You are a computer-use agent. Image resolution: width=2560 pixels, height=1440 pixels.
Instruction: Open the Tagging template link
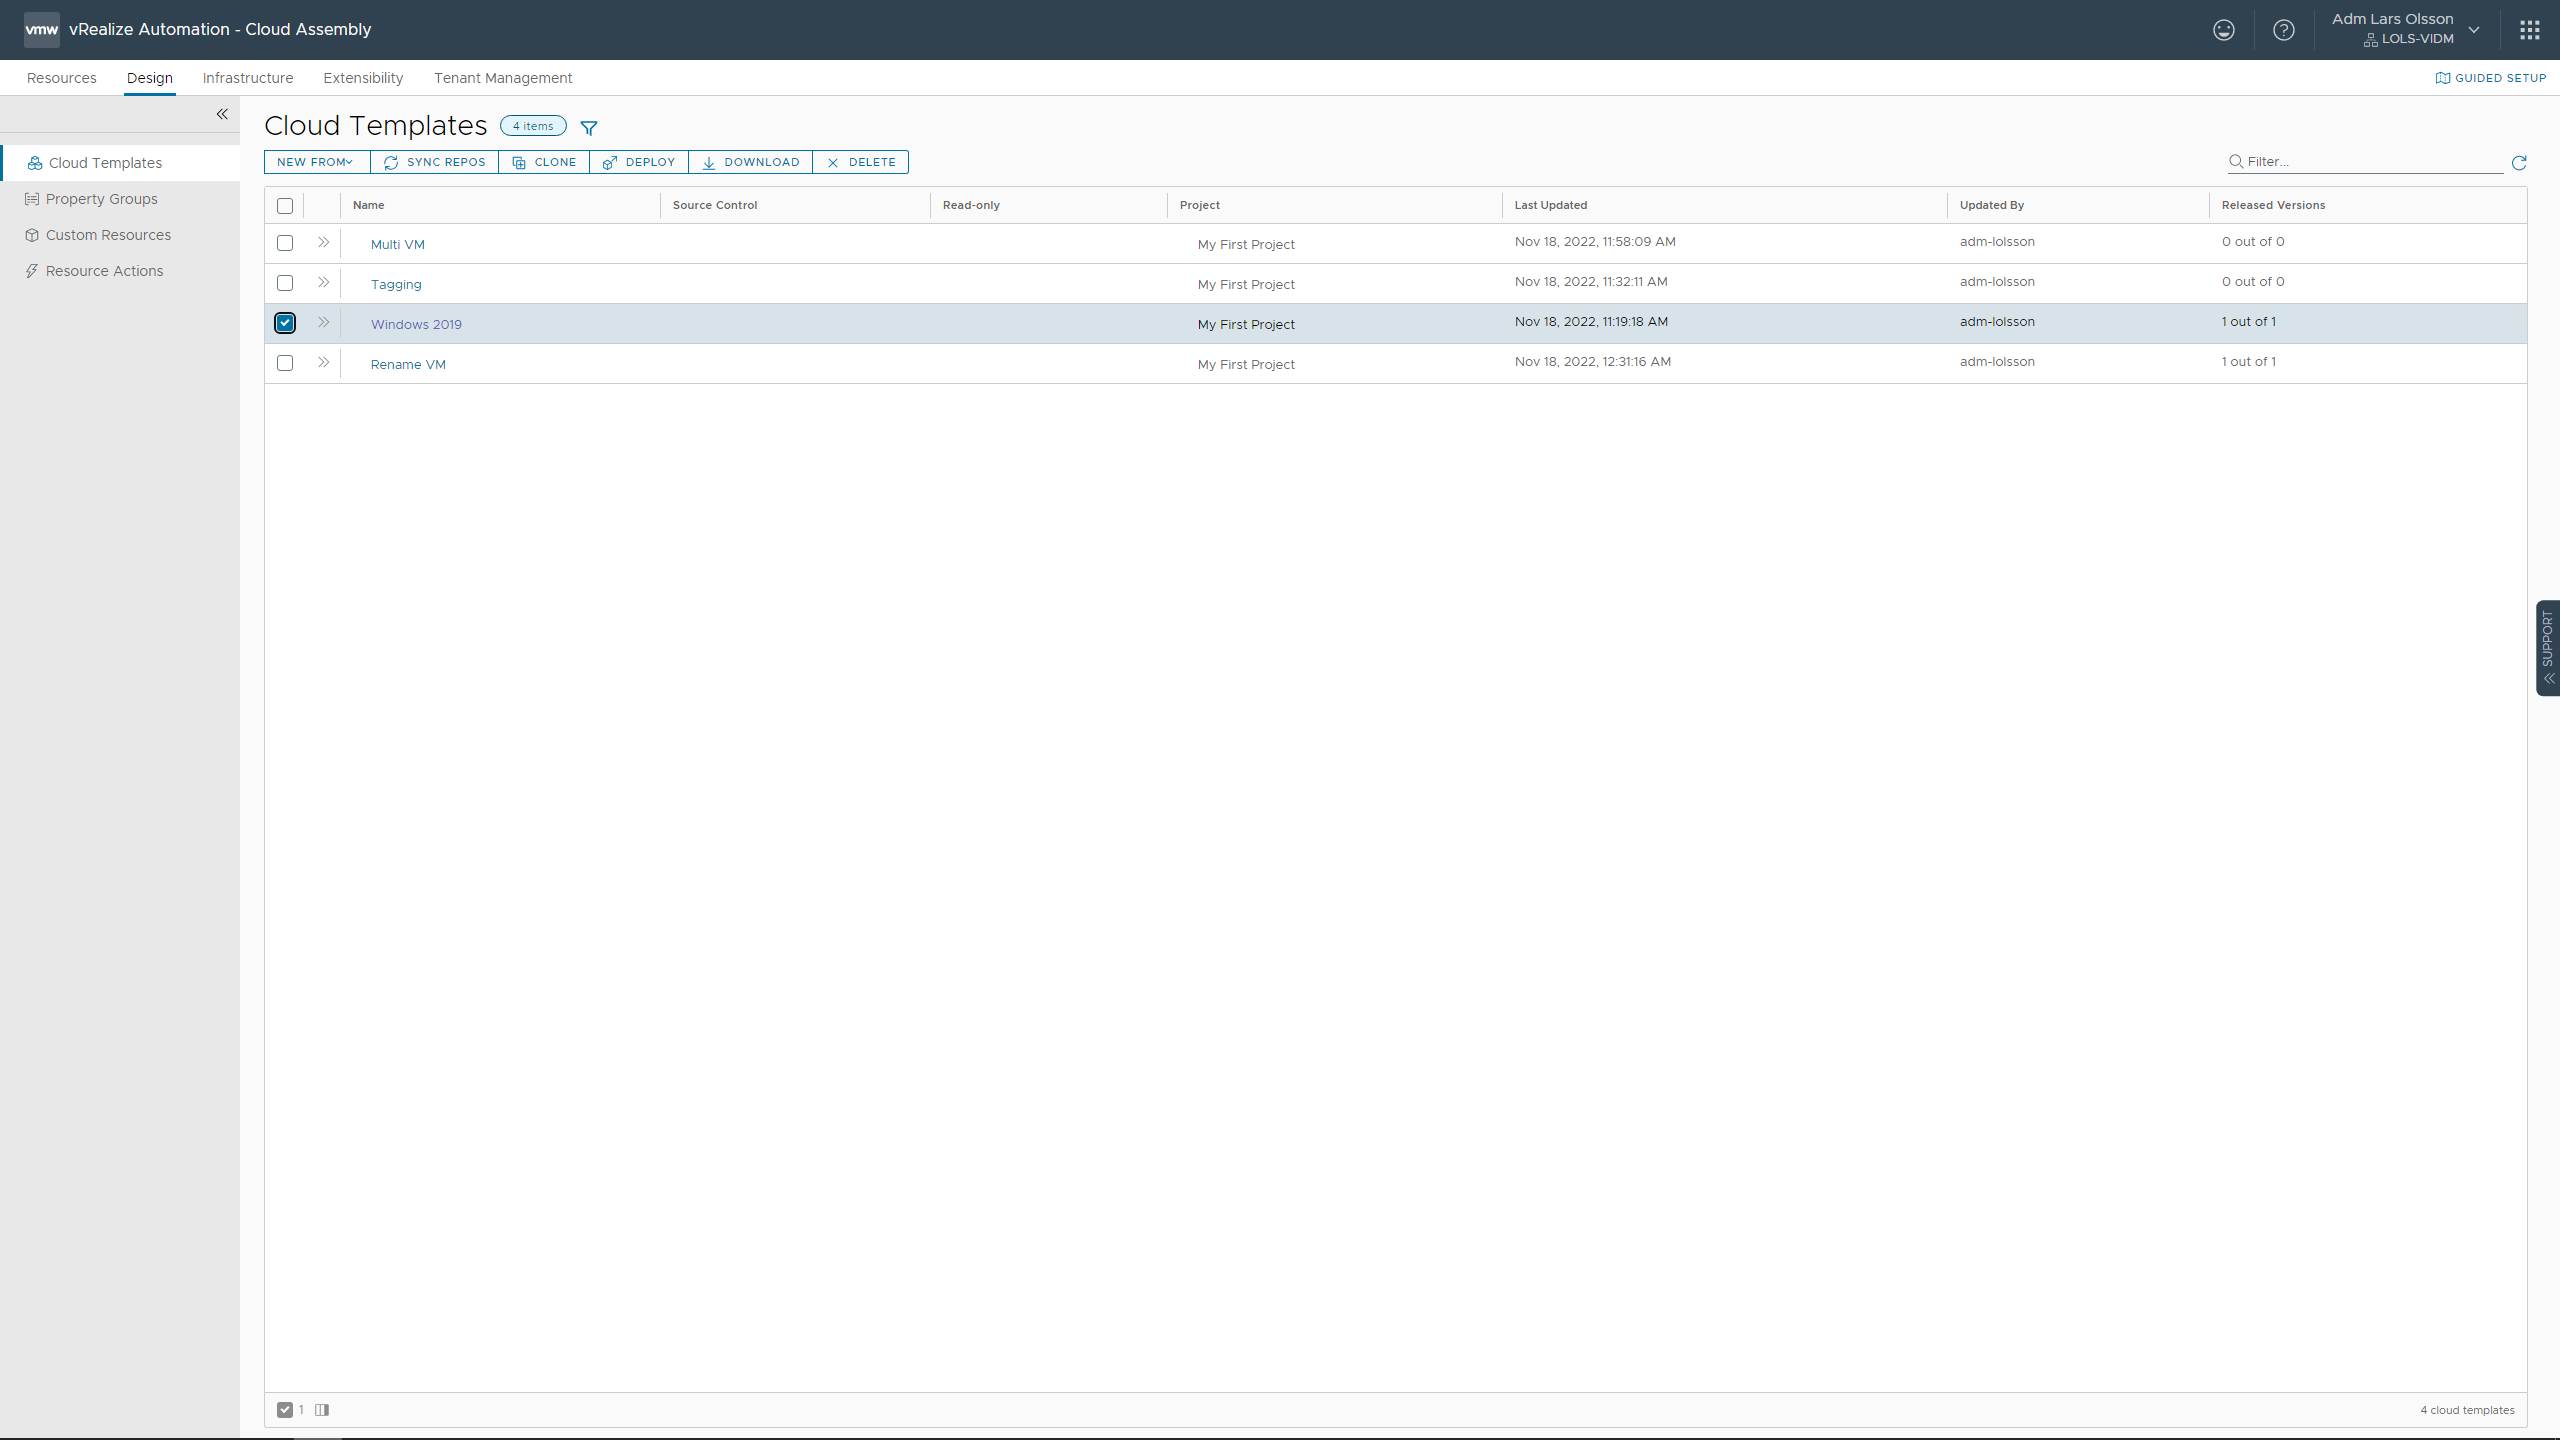click(396, 285)
